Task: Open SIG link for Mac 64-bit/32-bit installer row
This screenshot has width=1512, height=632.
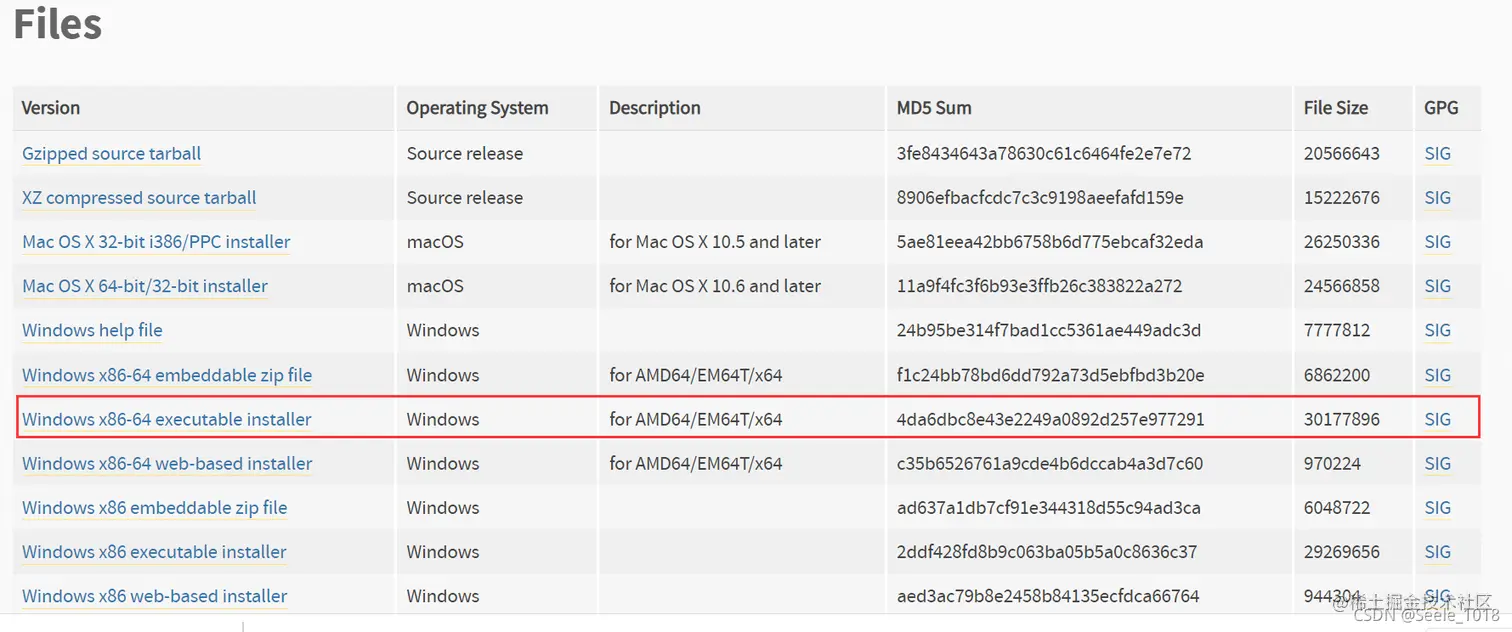Action: [x=1437, y=286]
